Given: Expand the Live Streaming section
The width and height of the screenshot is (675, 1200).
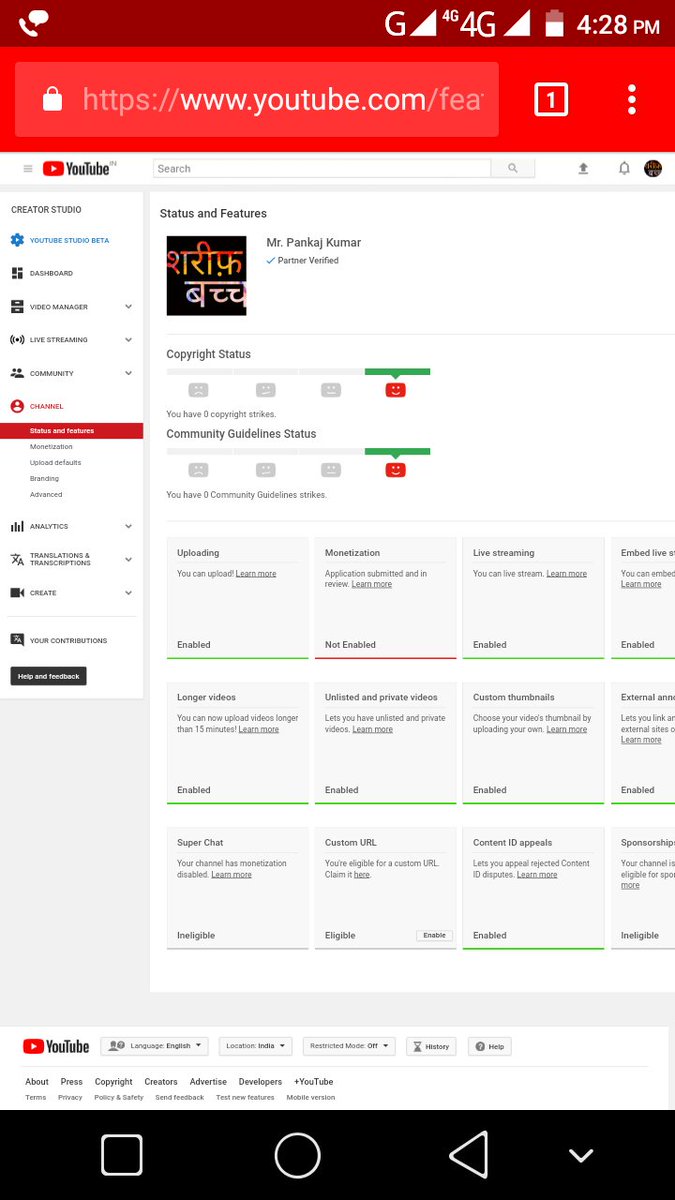Looking at the screenshot, I should coord(128,340).
